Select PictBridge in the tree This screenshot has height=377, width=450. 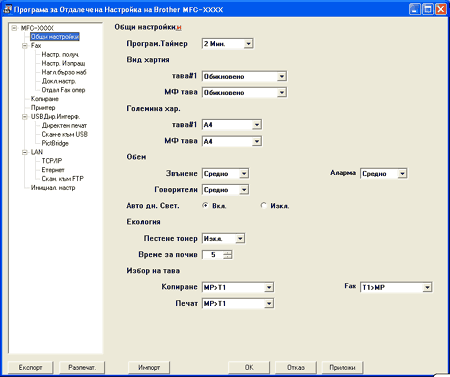55,143
